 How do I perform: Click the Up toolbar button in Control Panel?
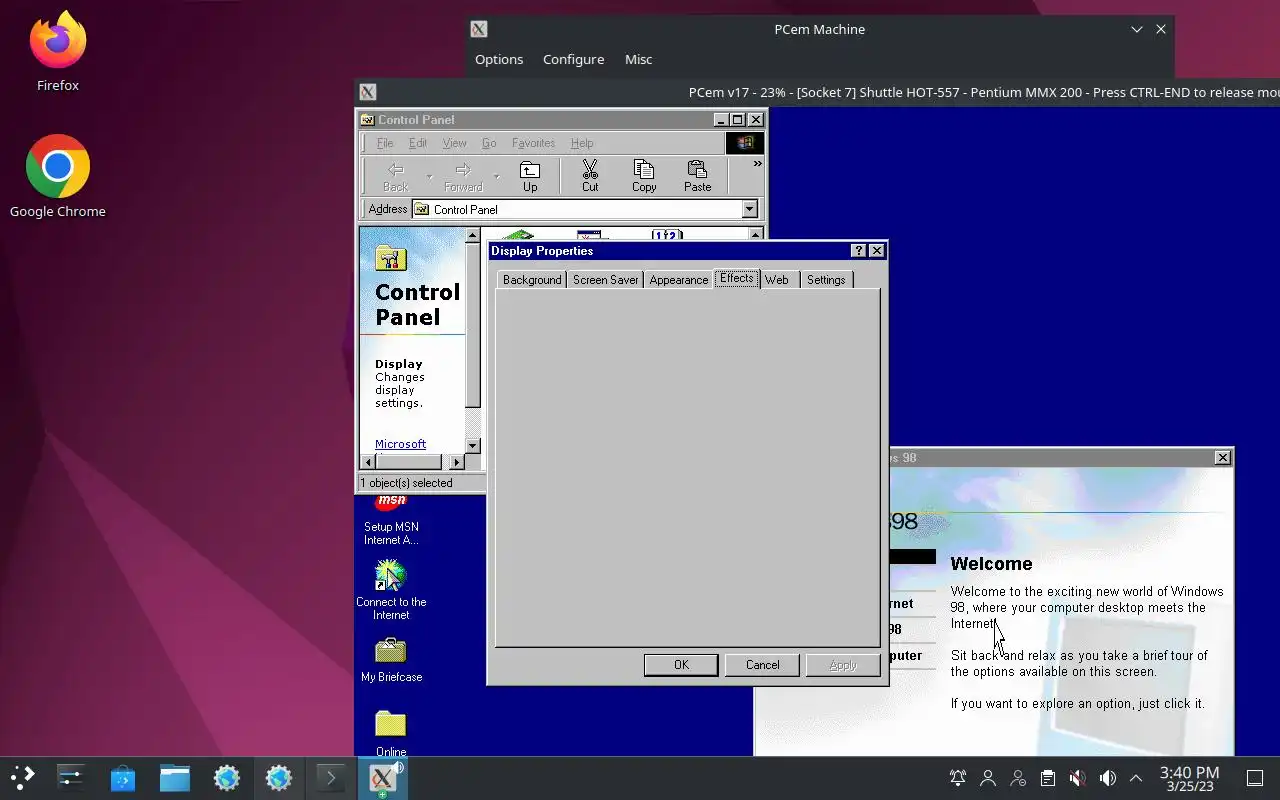[530, 176]
